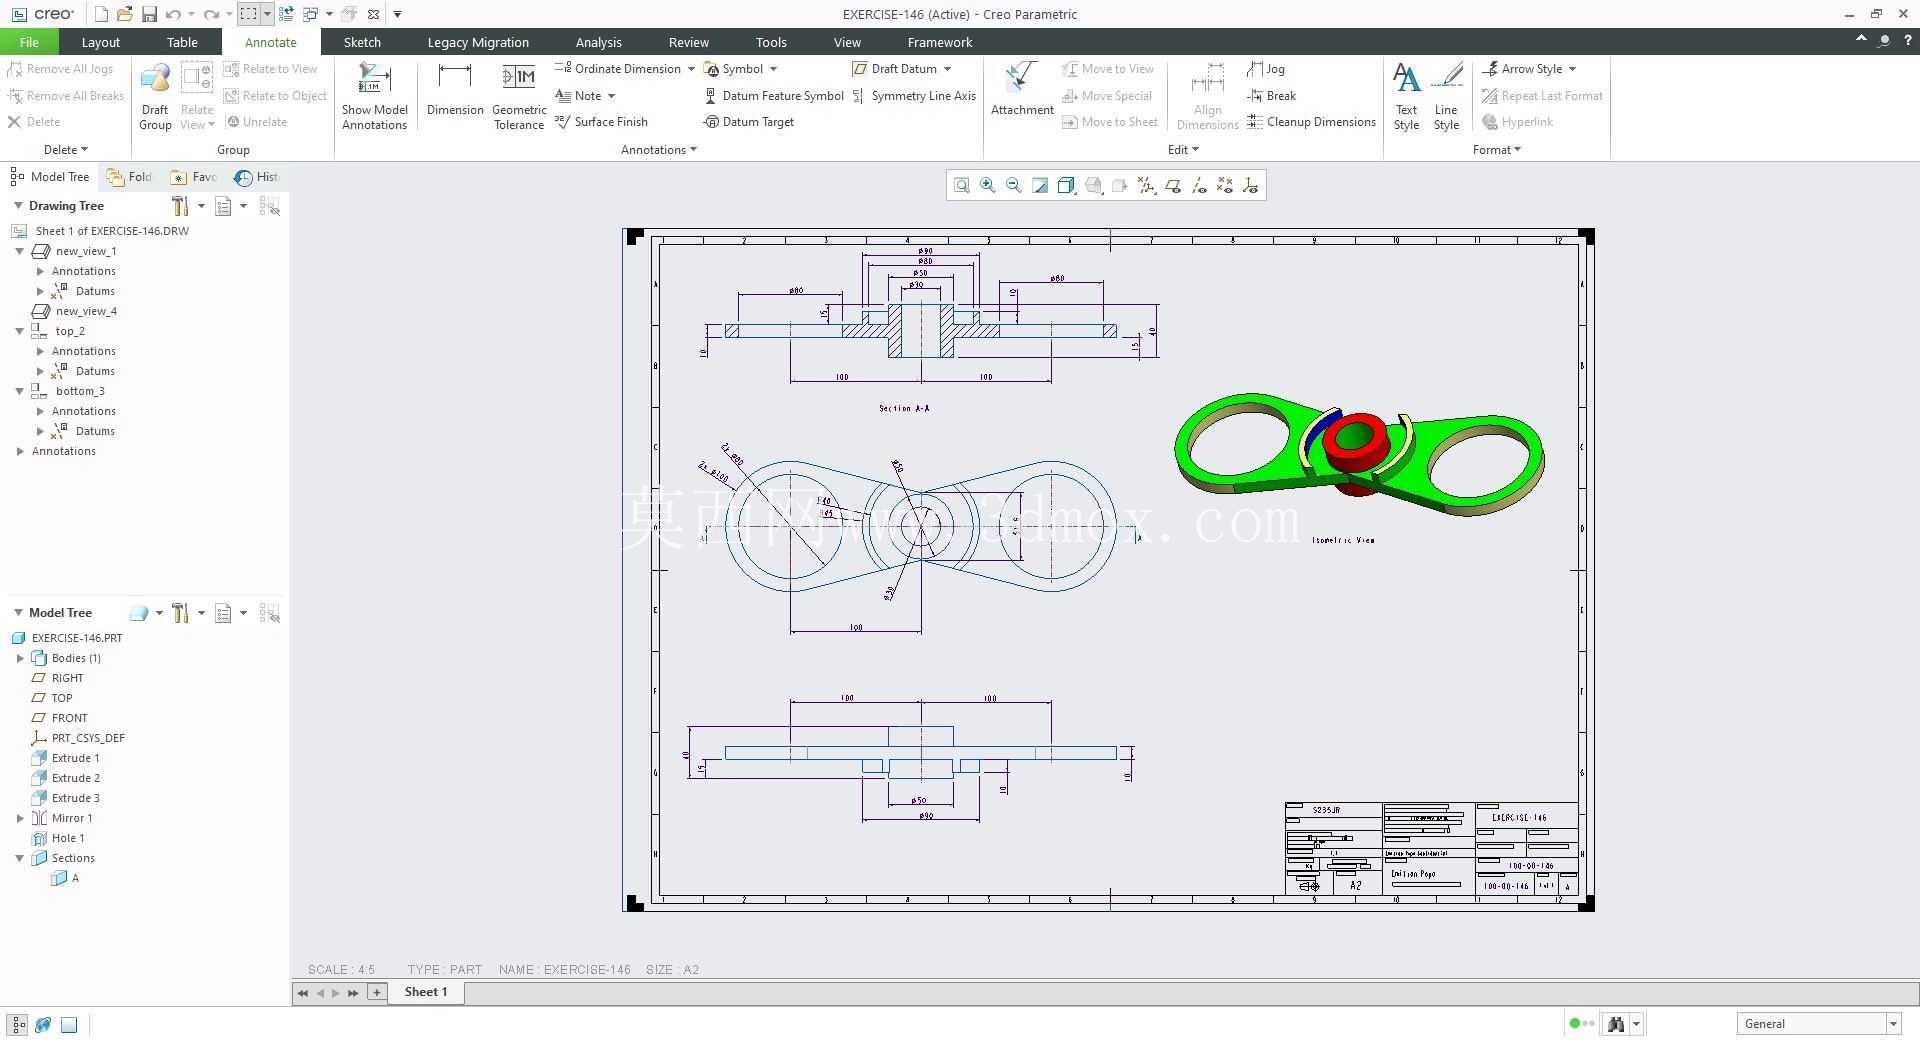Toggle datum axis display in graphics toolbar
Viewport: 1920px width, 1040px height.
[x=1198, y=186]
